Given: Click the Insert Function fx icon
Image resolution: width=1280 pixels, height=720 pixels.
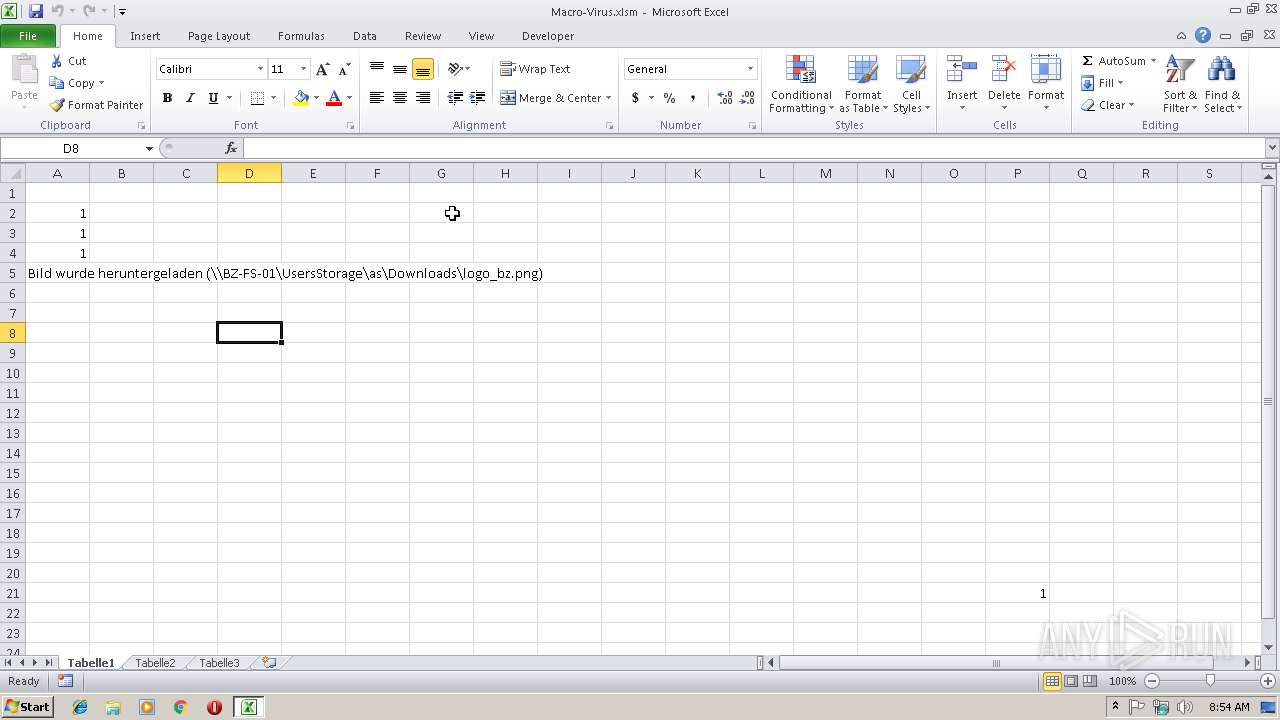Looking at the screenshot, I should click(x=231, y=148).
